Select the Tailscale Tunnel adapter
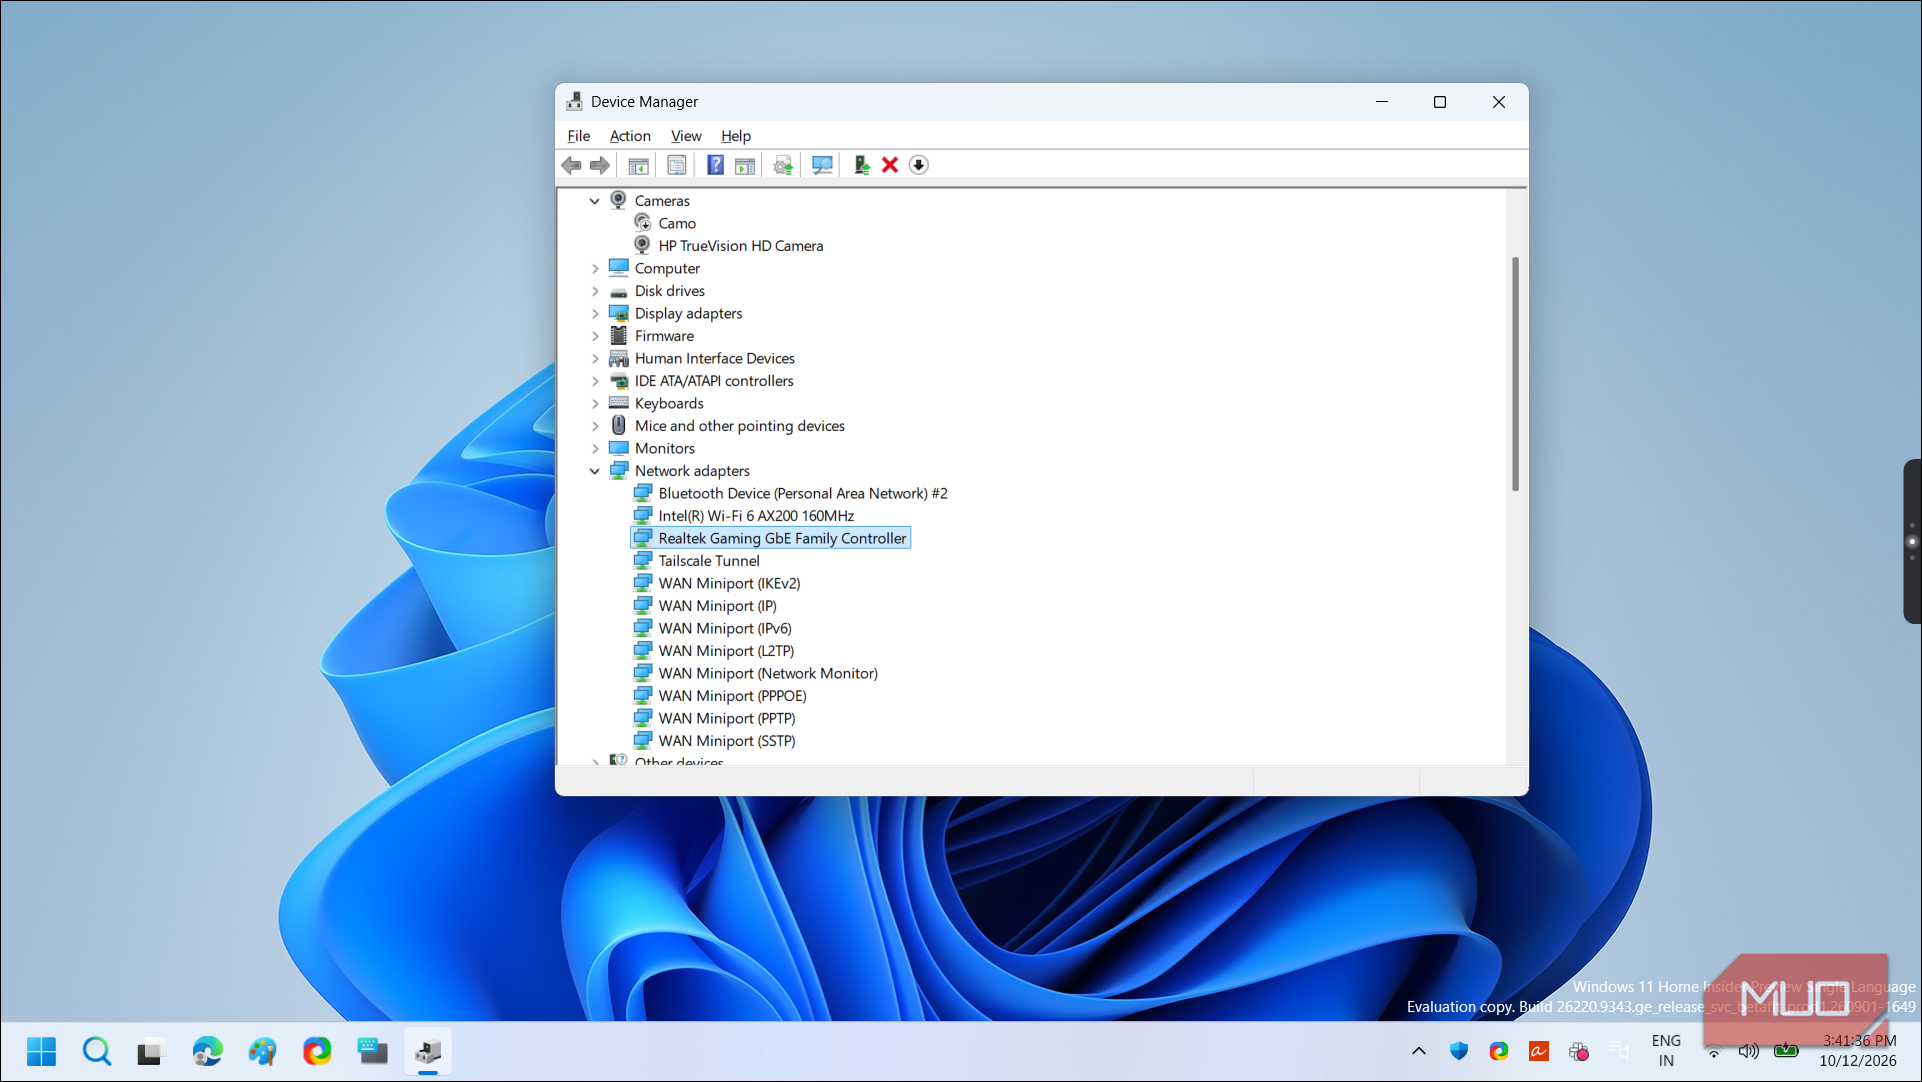 [x=709, y=561]
